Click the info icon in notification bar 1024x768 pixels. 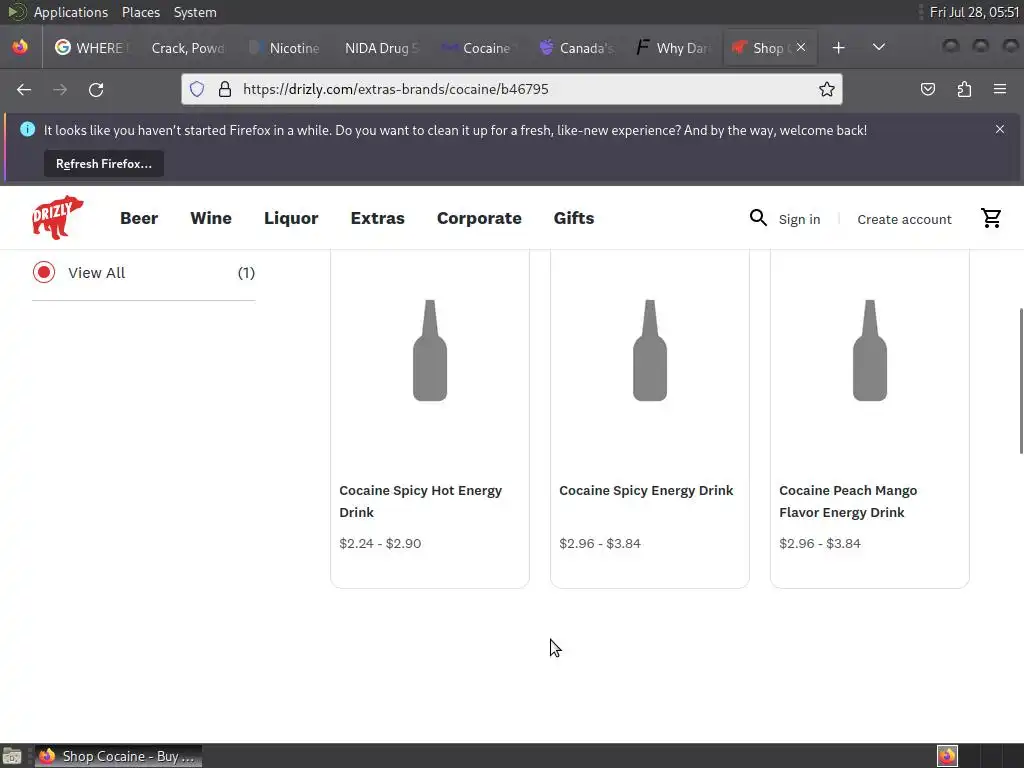click(27, 129)
